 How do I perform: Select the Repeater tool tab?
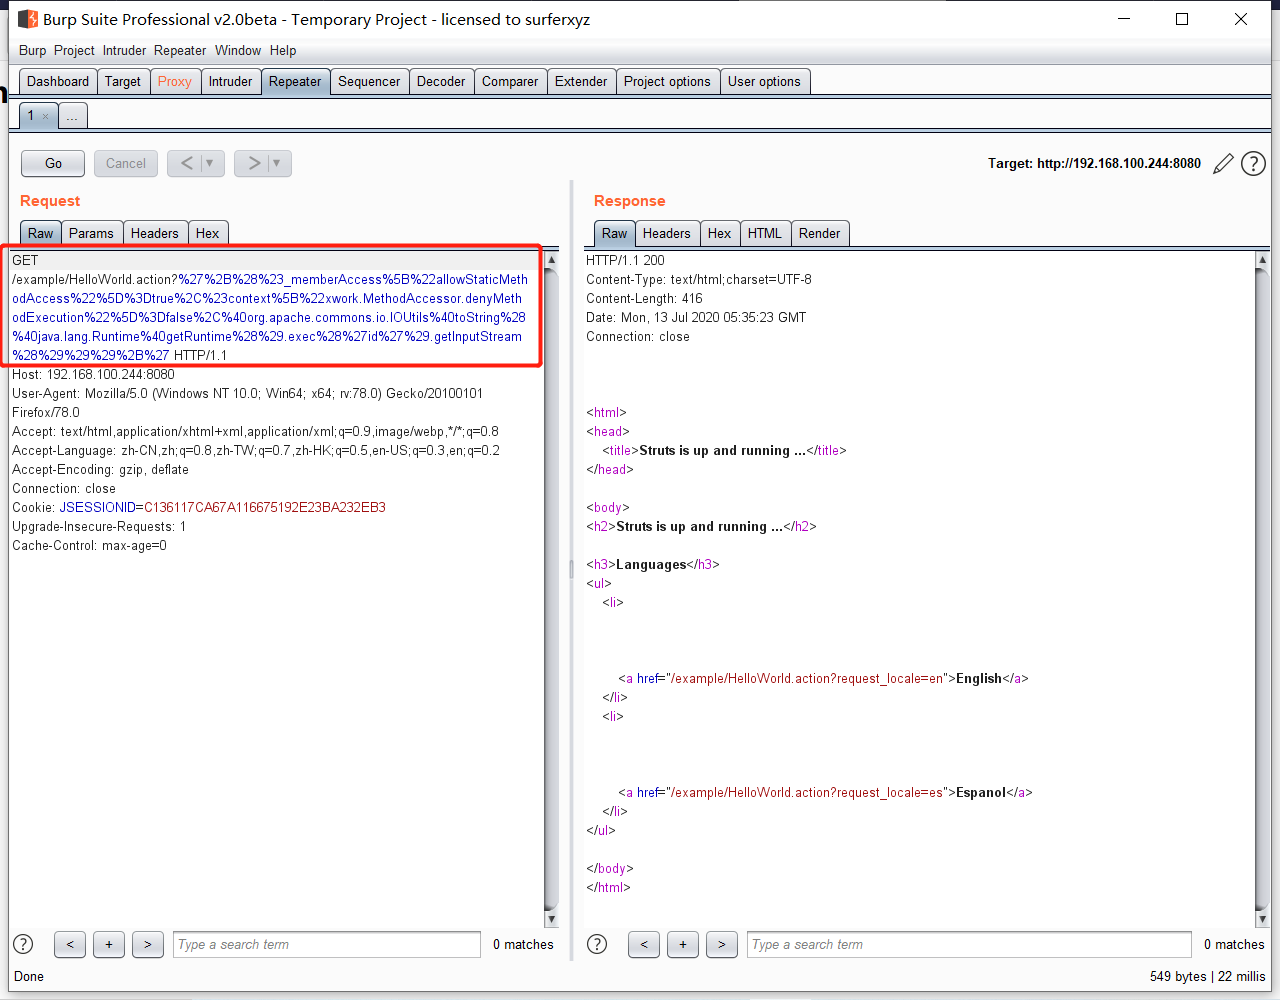coord(295,81)
